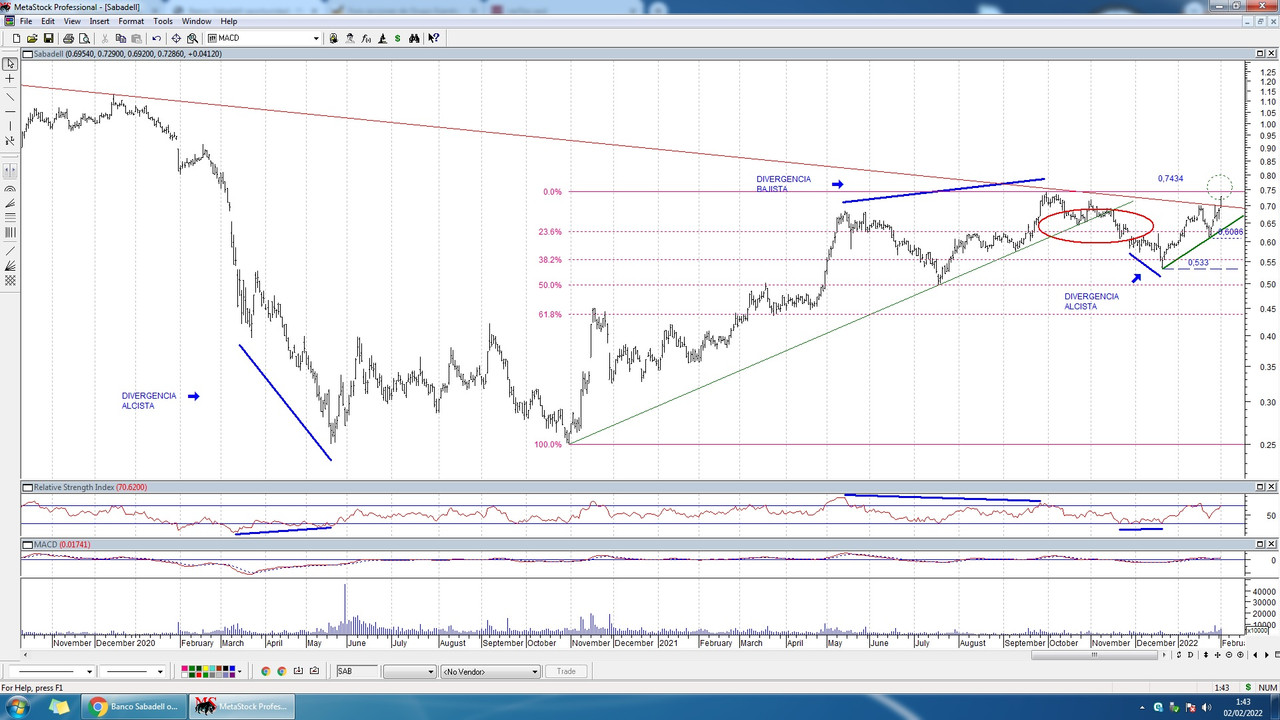
Task: Click the SAB symbol input field
Action: tap(357, 672)
